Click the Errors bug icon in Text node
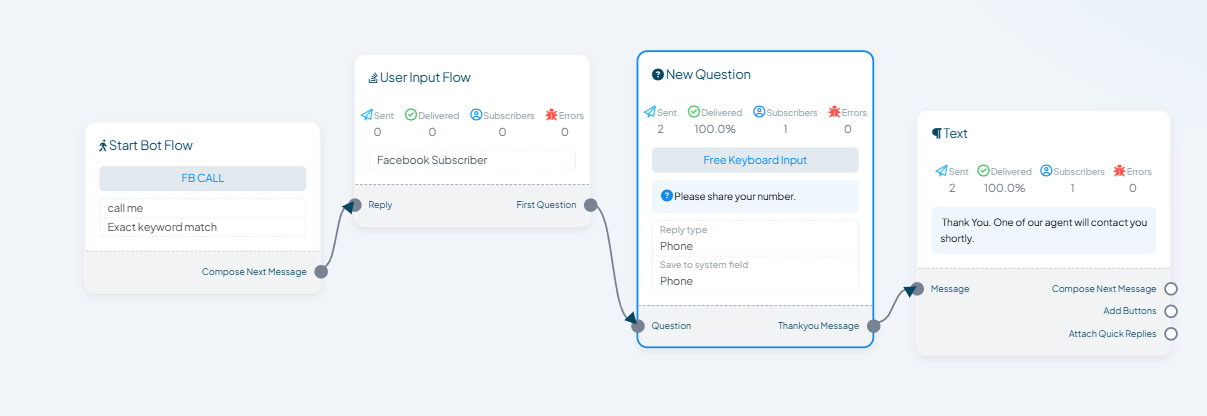Viewport: 1207px width, 416px height. point(1119,171)
